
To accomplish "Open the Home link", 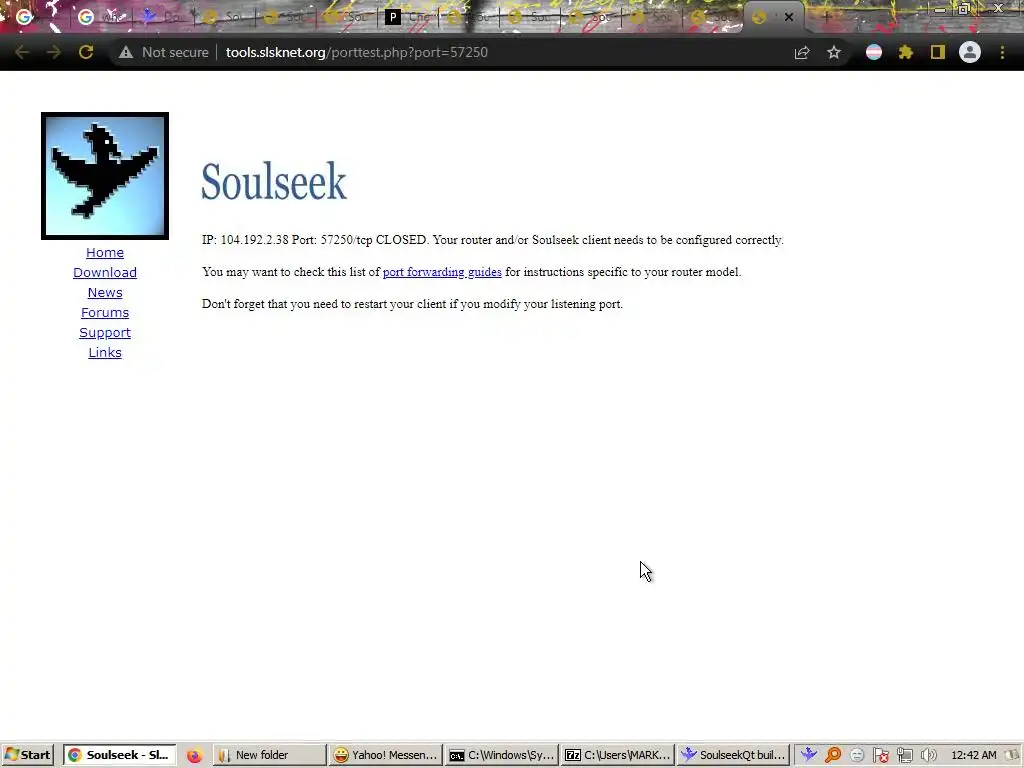I will point(105,252).
